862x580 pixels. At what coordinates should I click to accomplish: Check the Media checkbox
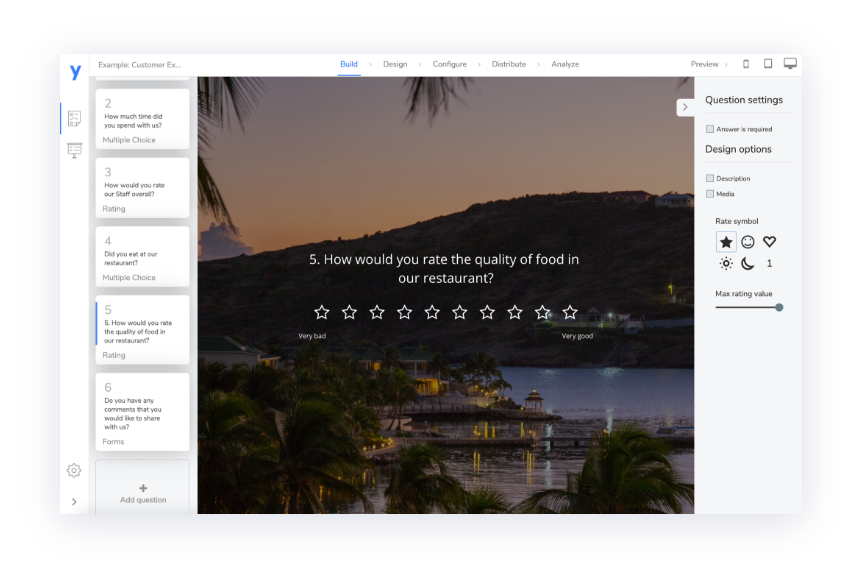(x=710, y=194)
